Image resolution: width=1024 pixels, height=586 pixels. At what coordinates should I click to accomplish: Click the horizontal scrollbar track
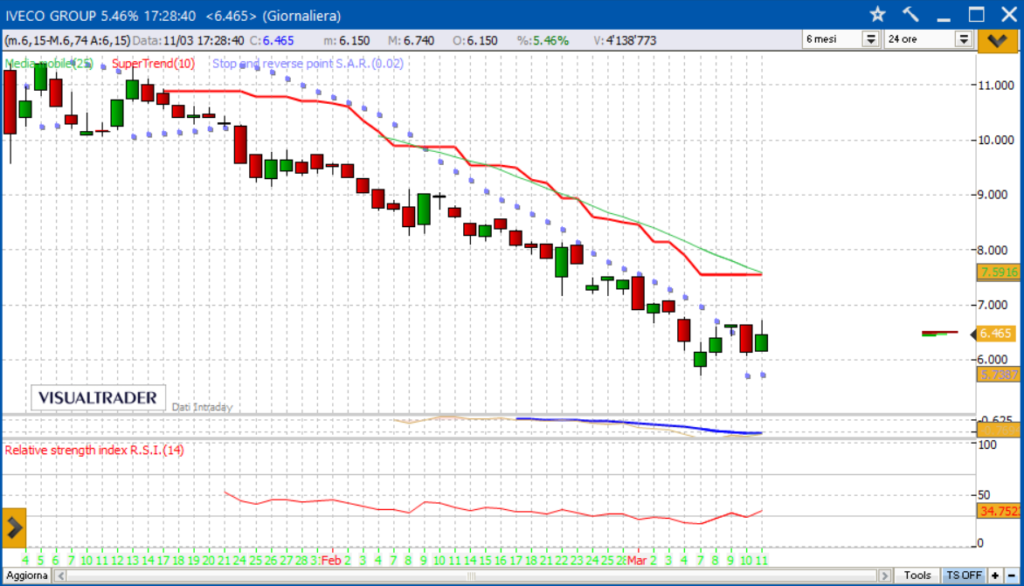pos(472,576)
